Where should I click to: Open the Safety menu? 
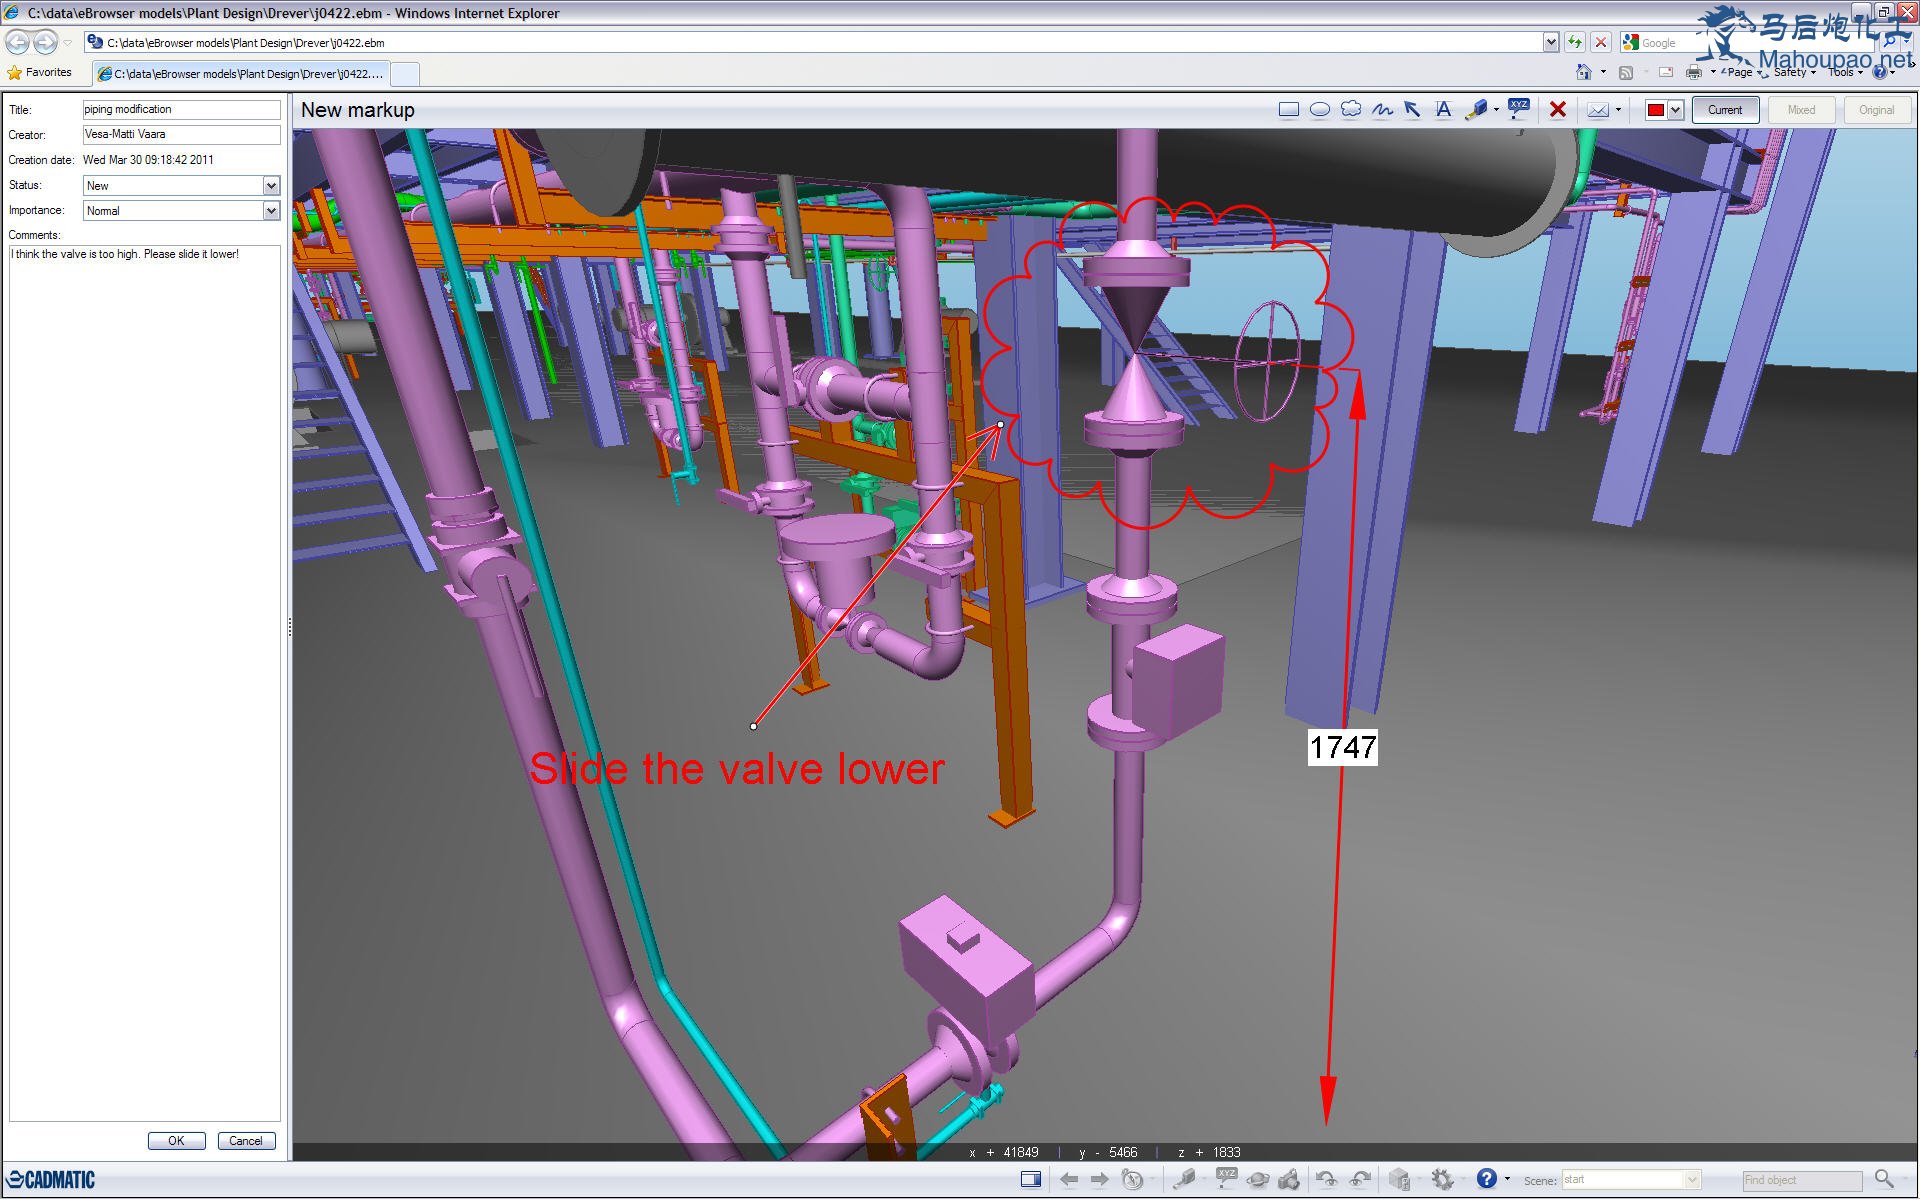(1794, 72)
